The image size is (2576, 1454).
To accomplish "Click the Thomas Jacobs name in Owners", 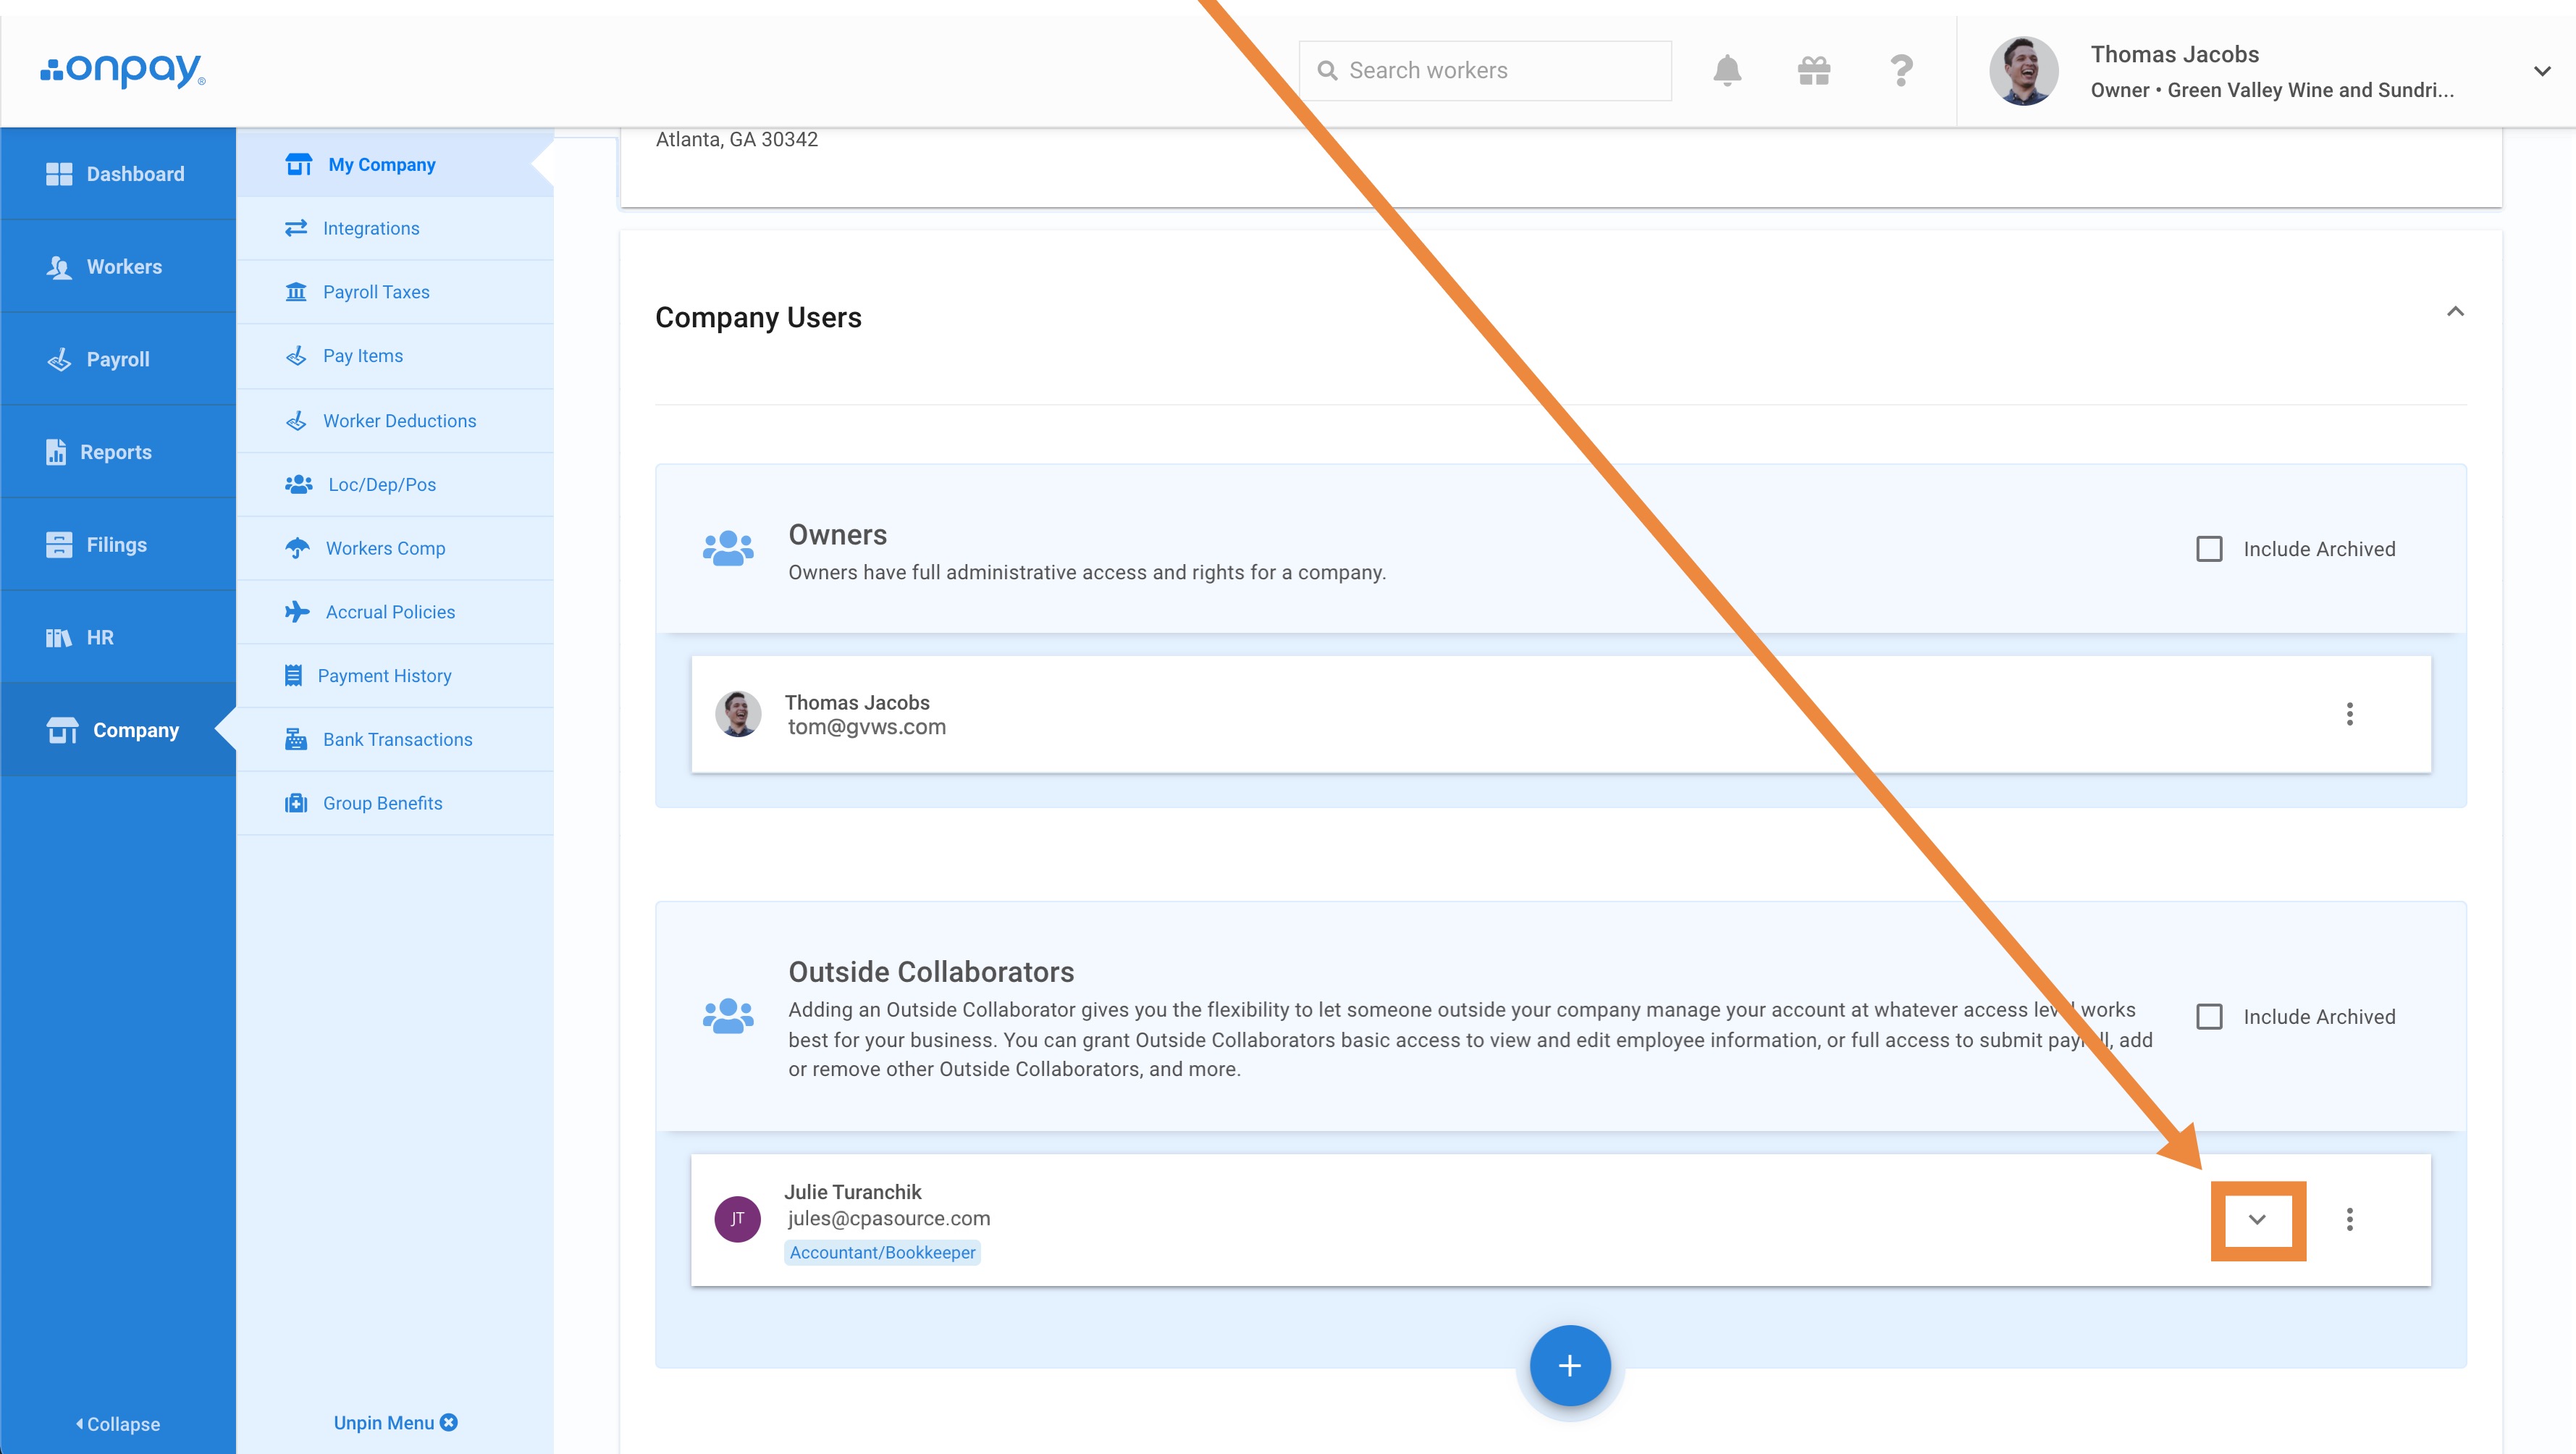I will coord(857,702).
